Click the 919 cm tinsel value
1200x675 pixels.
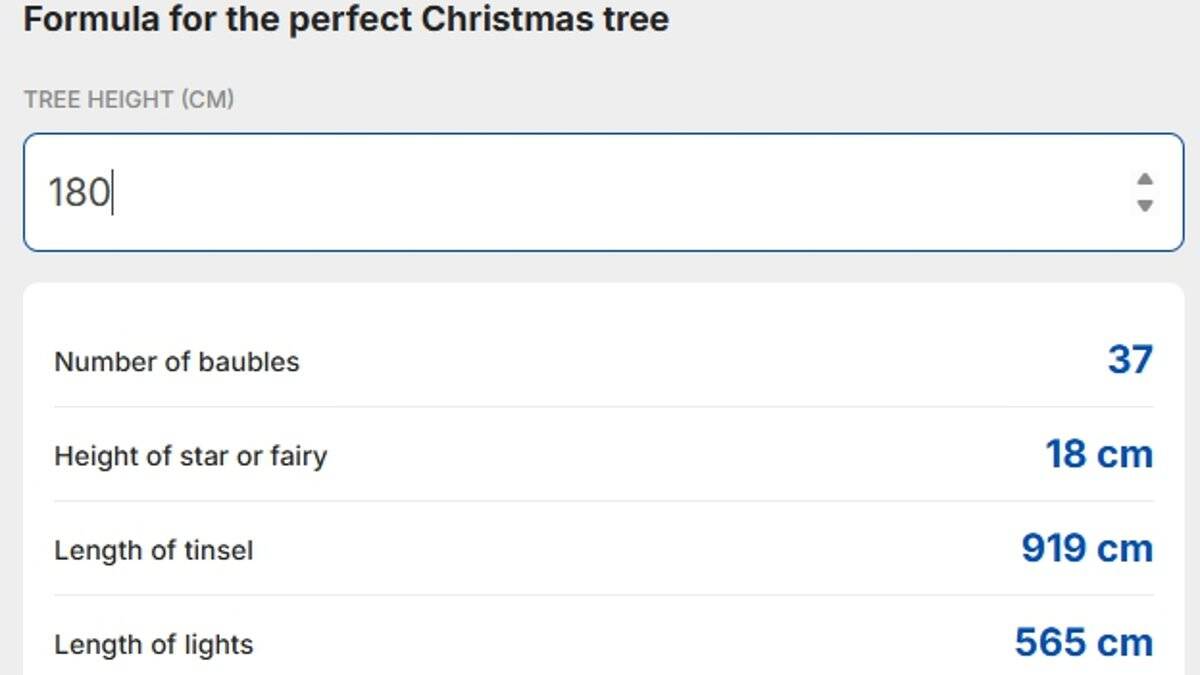tap(1087, 548)
